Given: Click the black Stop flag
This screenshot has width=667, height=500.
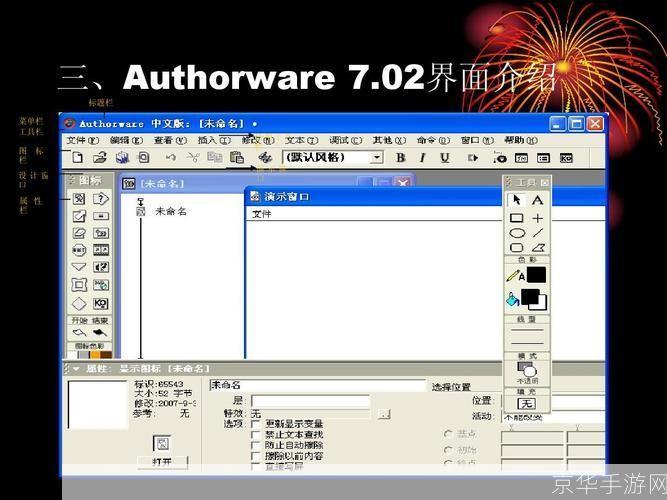Looking at the screenshot, I should click(100, 332).
